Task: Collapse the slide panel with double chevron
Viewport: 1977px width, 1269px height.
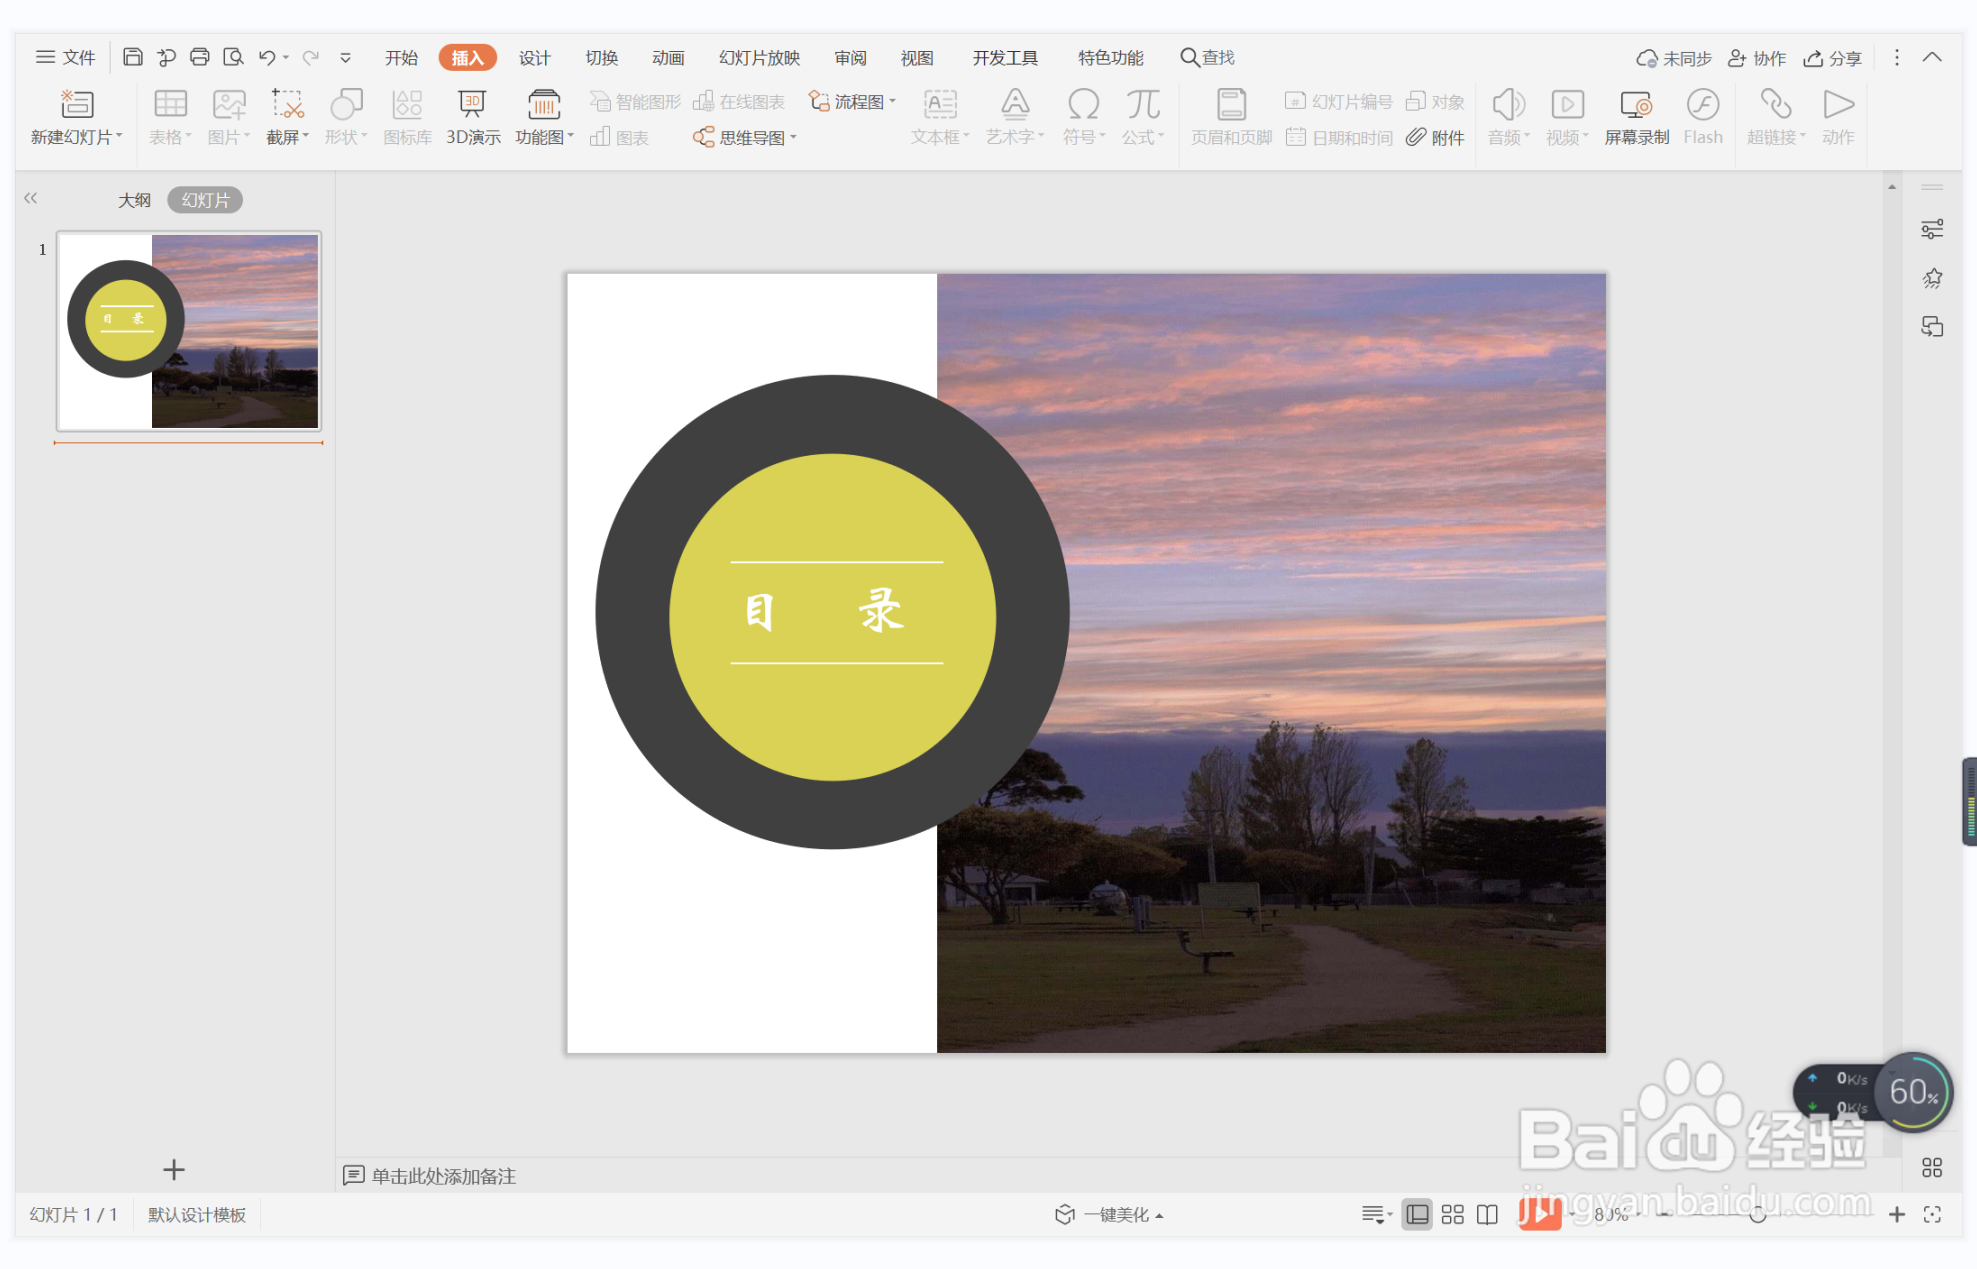Action: (x=31, y=198)
